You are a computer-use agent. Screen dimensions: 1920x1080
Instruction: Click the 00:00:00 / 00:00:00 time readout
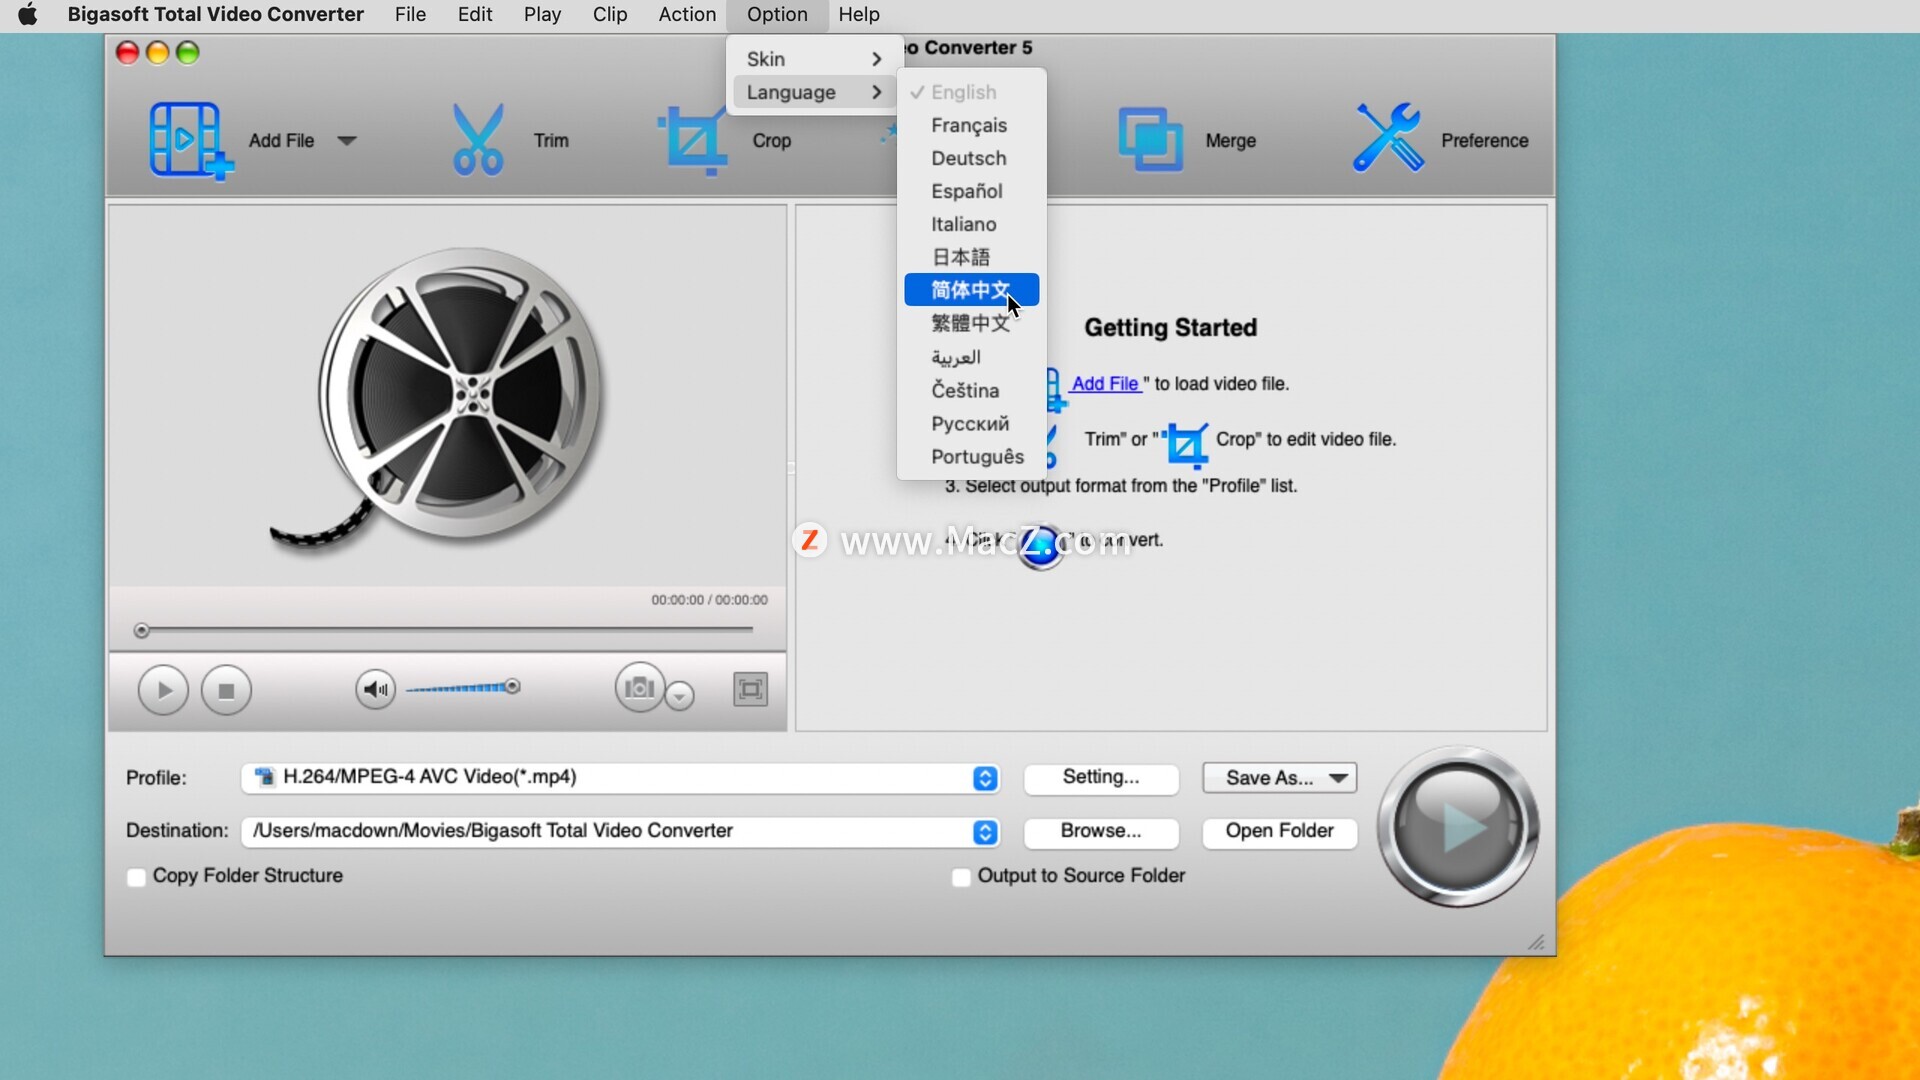pyautogui.click(x=709, y=600)
